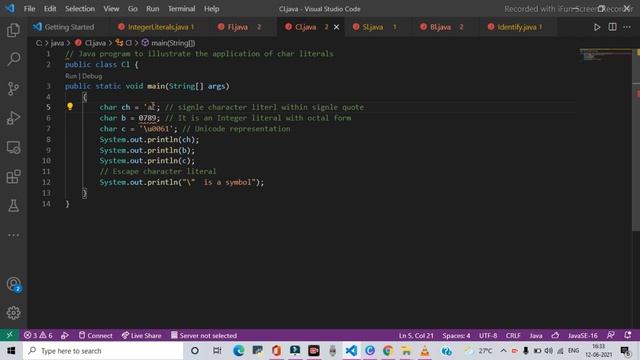Click Debug code lens above main
This screenshot has width=640, height=360.
pyautogui.click(x=92, y=76)
